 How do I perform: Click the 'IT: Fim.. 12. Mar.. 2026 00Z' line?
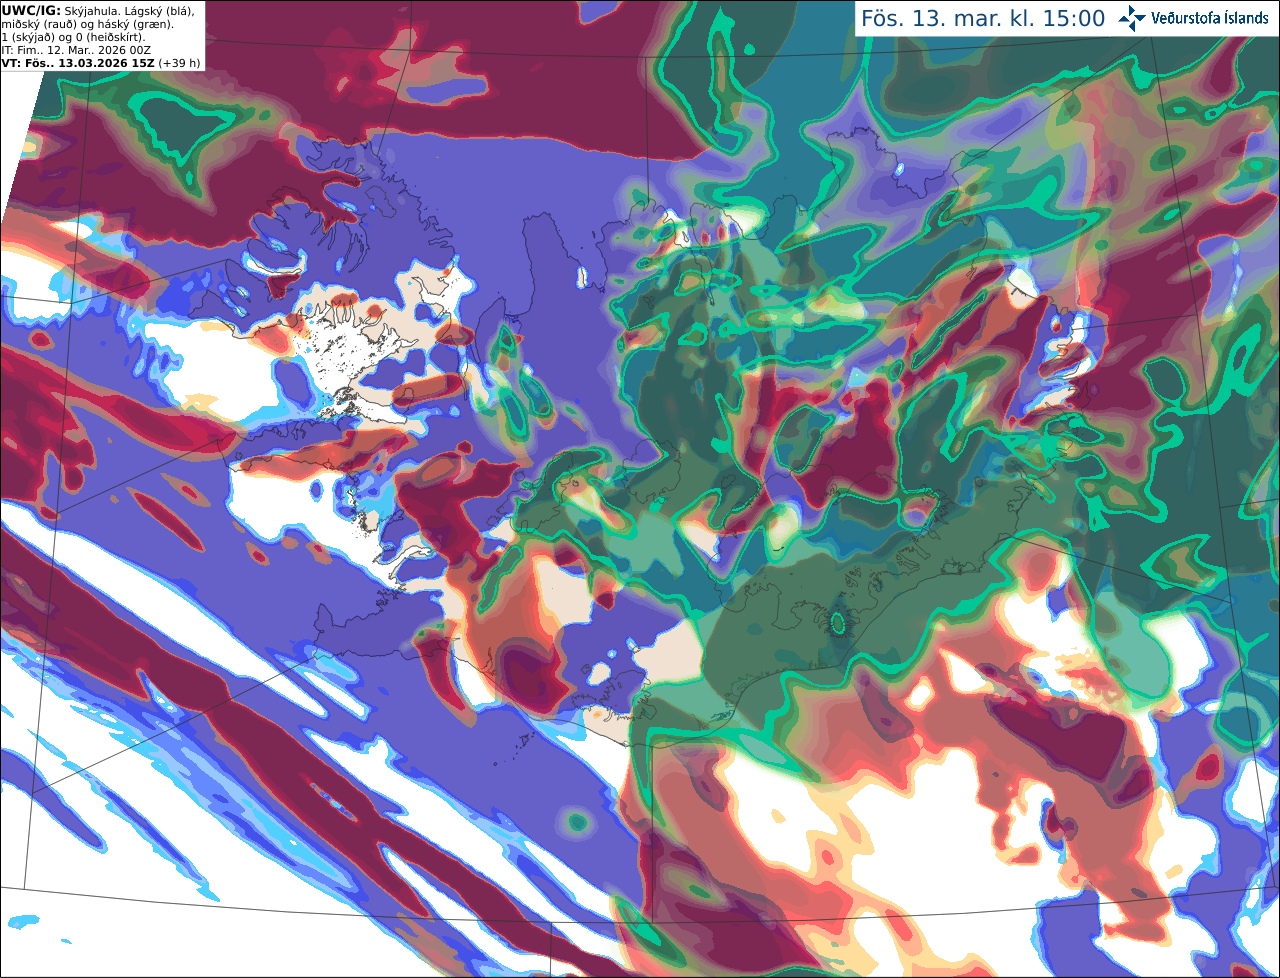(76, 49)
